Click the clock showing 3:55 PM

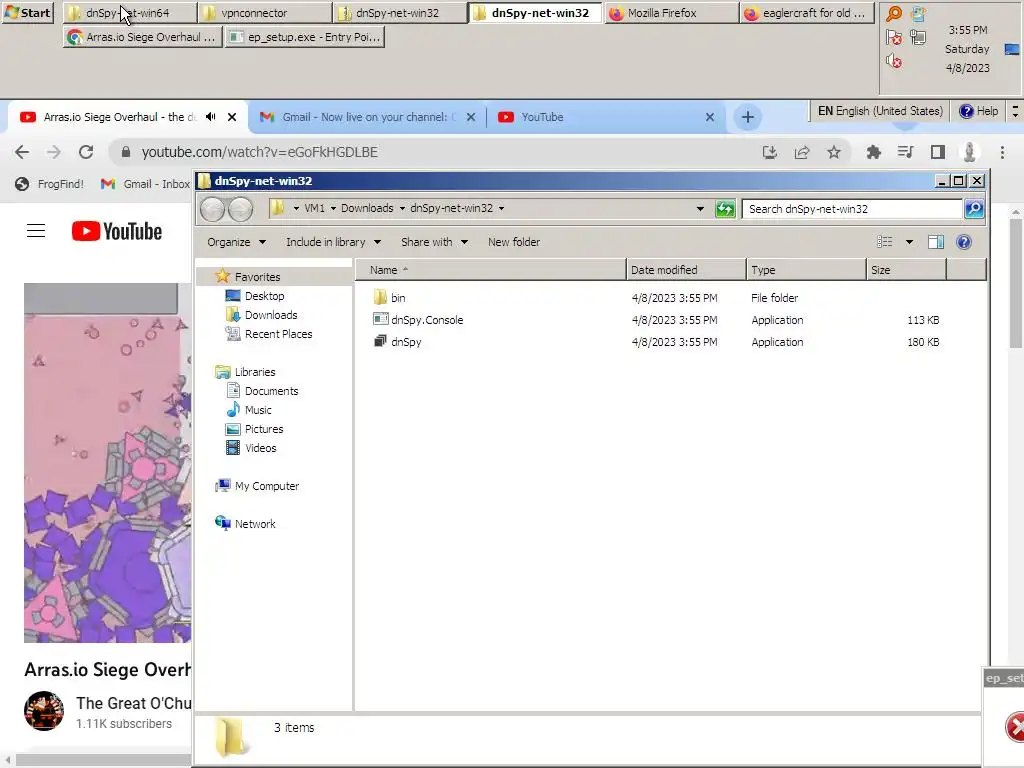point(967,30)
